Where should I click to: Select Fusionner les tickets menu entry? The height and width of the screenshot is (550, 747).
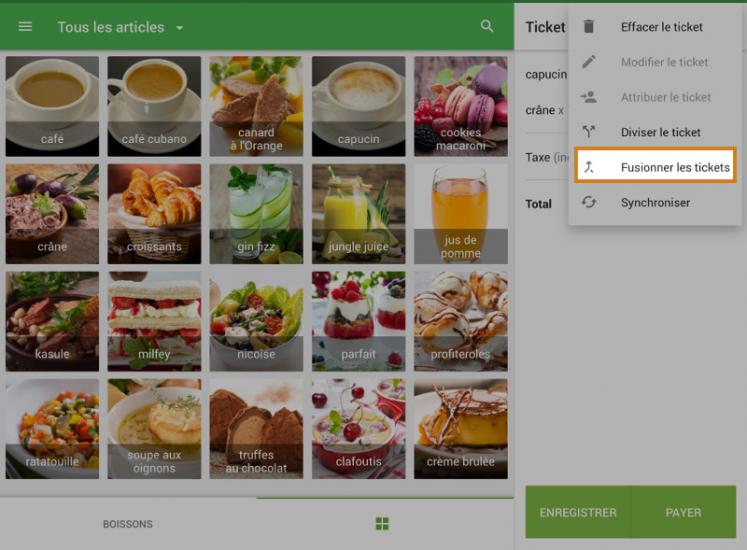click(655, 165)
